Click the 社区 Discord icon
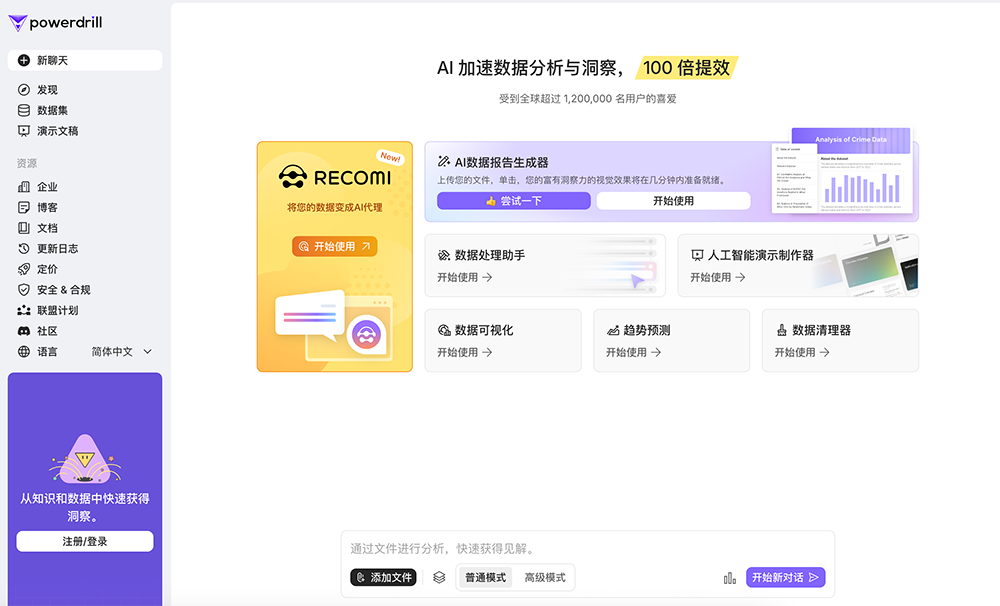 click(x=24, y=331)
